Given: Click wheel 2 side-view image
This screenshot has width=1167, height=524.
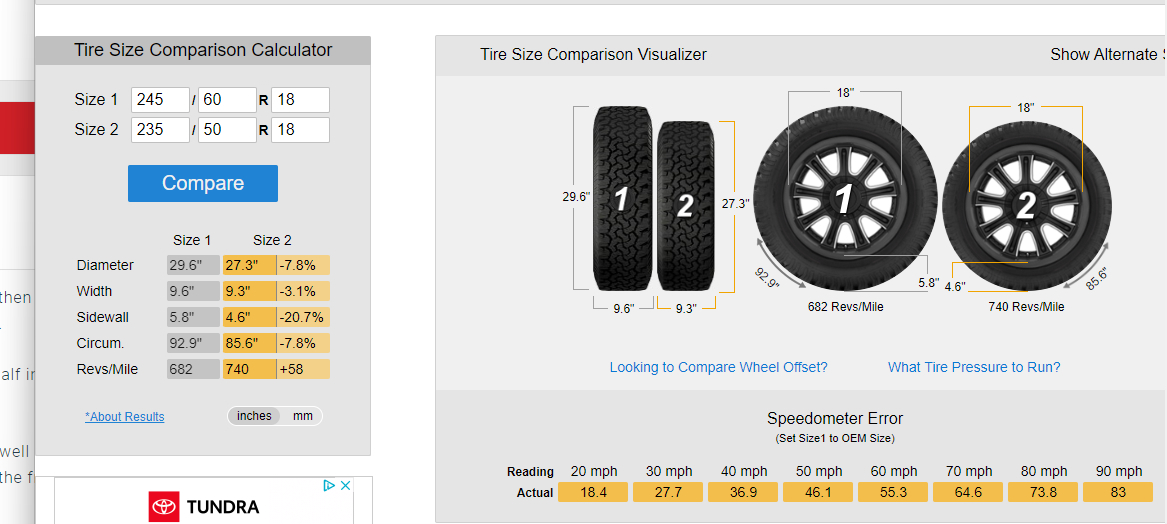Looking at the screenshot, I should (x=1026, y=206).
